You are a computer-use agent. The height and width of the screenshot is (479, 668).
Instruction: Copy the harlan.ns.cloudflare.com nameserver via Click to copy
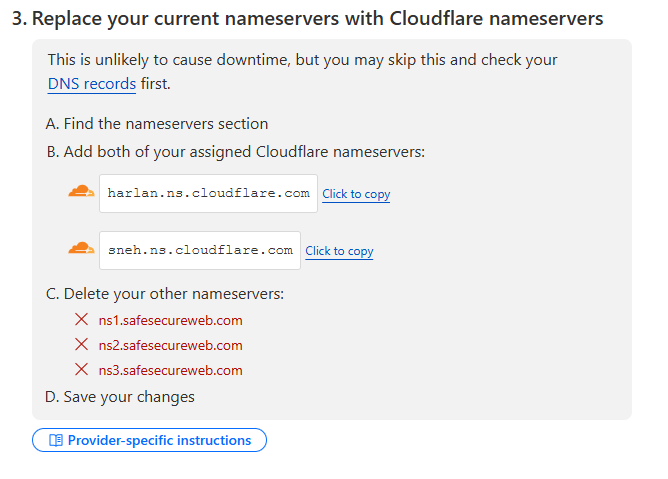356,194
